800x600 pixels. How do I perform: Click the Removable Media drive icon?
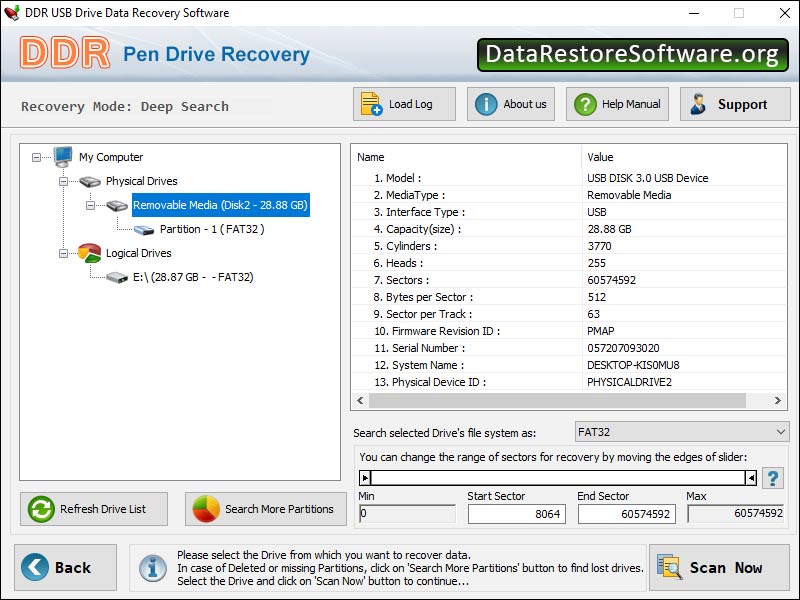[117, 206]
